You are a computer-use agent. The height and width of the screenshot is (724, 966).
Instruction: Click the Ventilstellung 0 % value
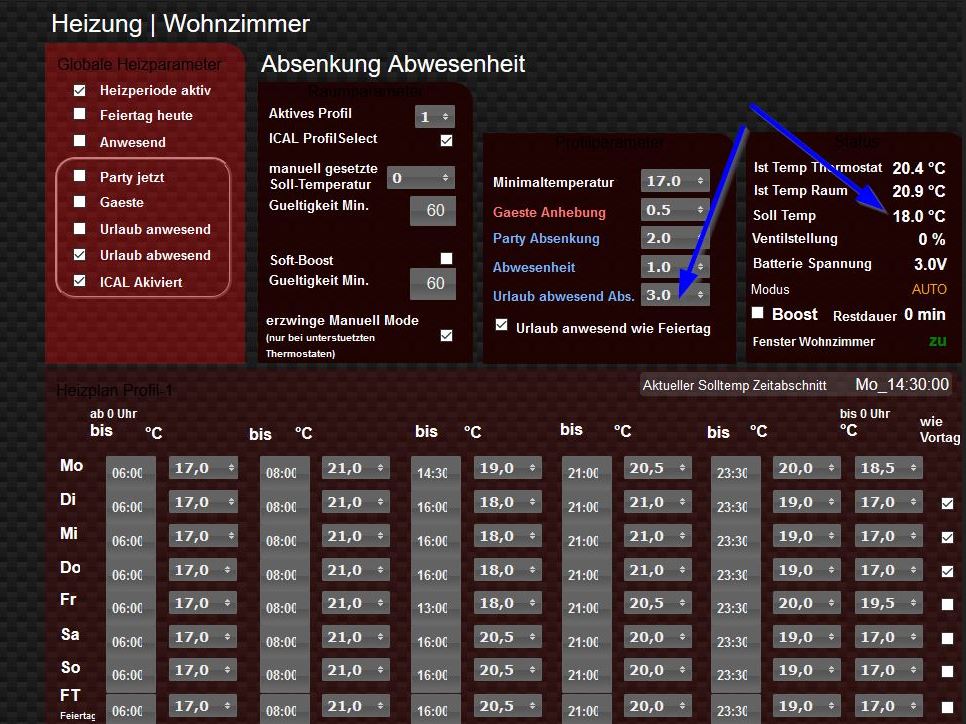(932, 239)
